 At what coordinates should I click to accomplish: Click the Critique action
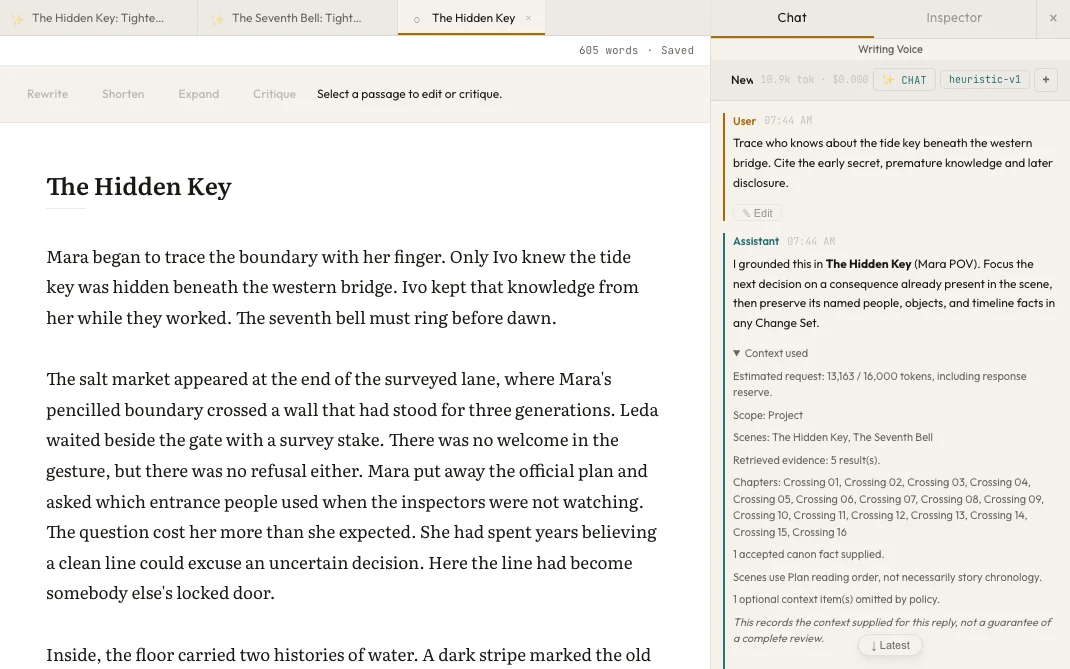coord(274,94)
